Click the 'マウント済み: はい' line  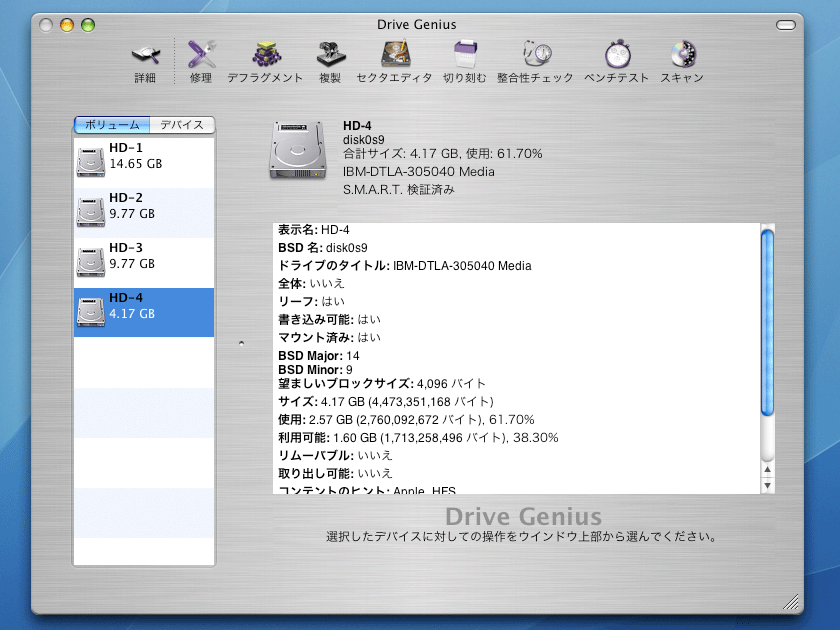tap(329, 338)
